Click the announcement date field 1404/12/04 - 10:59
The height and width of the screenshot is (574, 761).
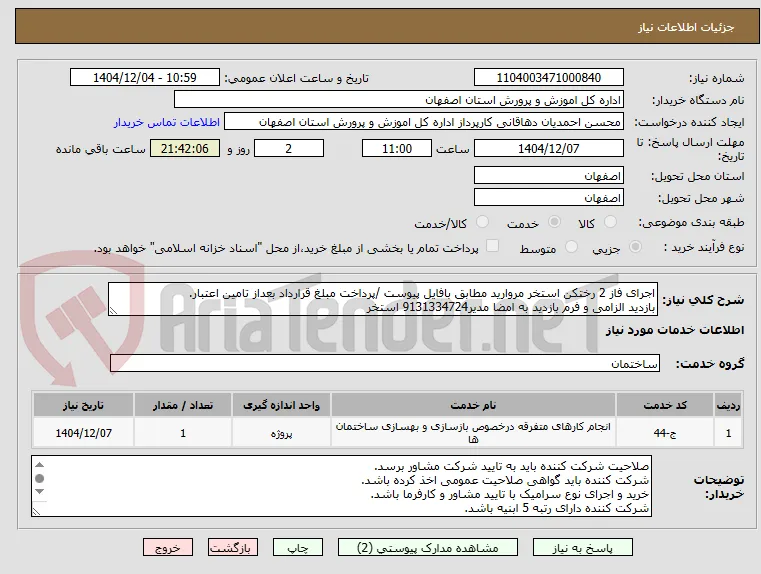tap(145, 78)
